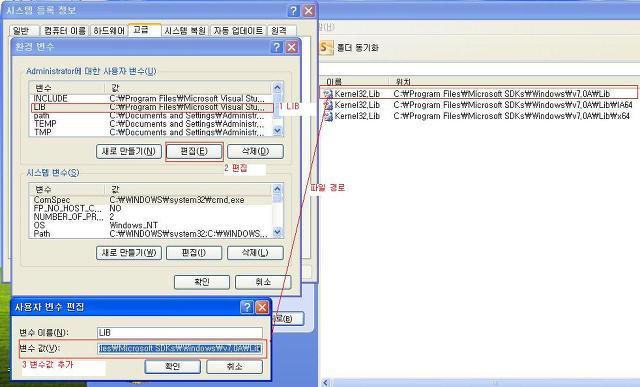Open the 자동 업데이트 tab

click(x=238, y=31)
